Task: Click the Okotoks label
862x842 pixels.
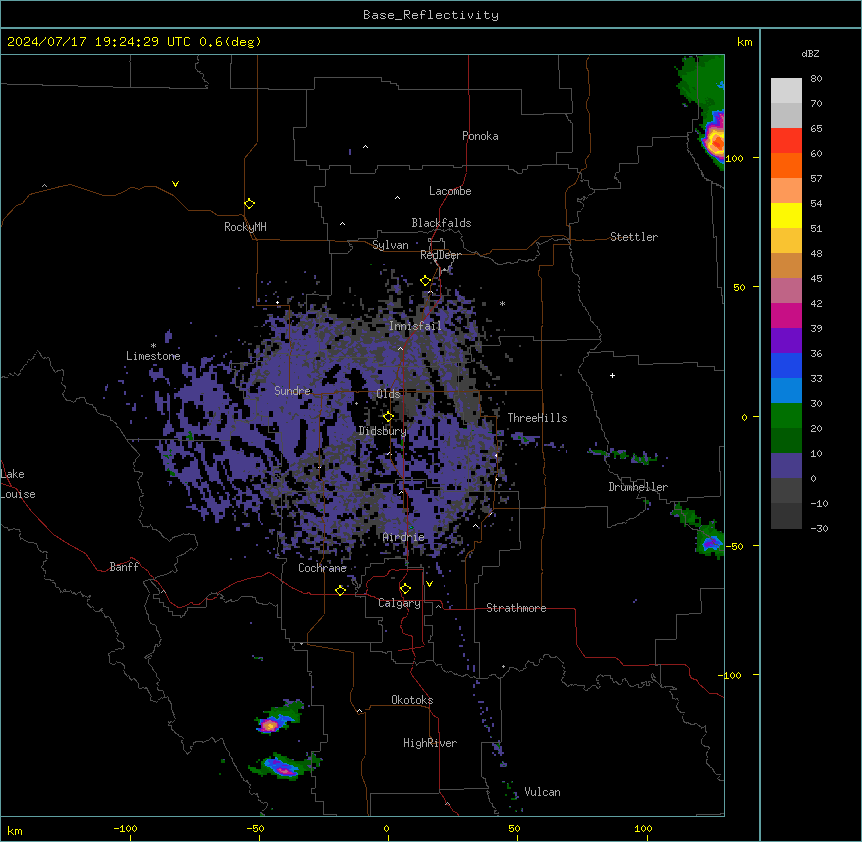Action: pyautogui.click(x=412, y=700)
